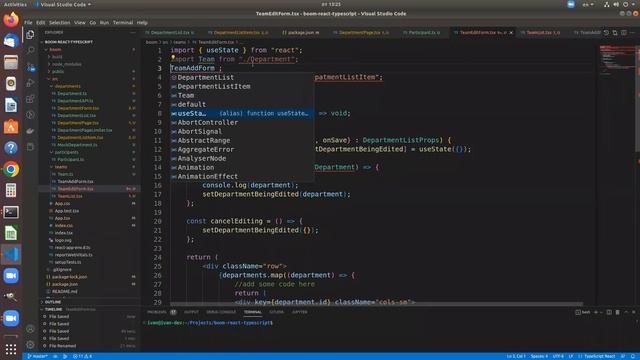This screenshot has width=640, height=360.
Task: Add a new terminal with plus icon
Action: pyautogui.click(x=596, y=312)
